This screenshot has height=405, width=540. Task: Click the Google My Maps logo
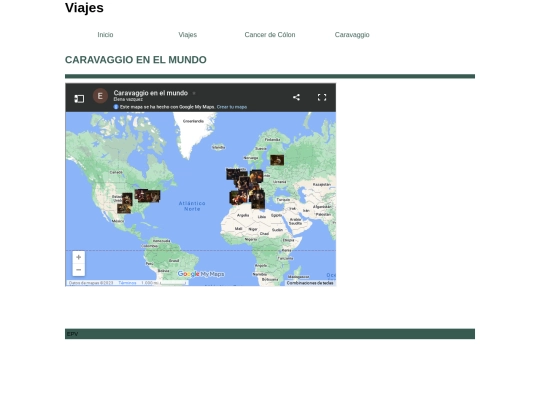click(x=201, y=274)
